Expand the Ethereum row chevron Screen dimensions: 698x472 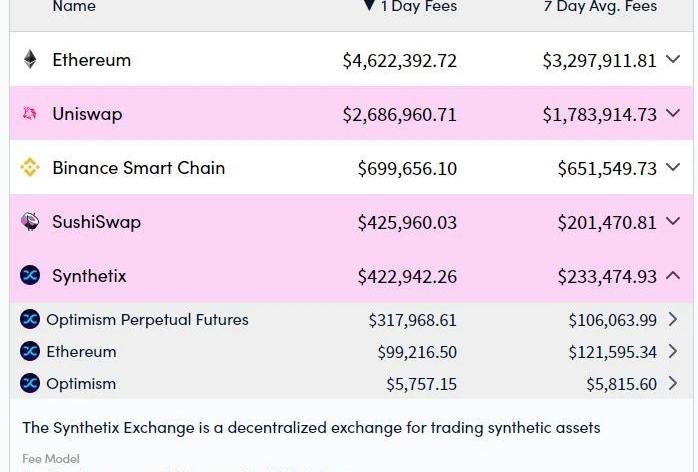(673, 60)
